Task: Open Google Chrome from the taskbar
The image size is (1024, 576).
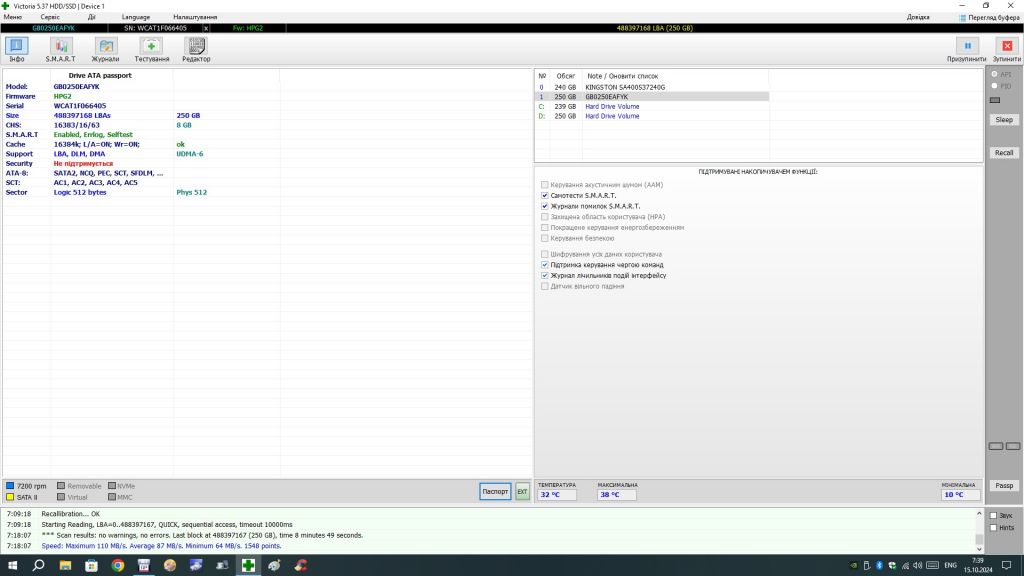Action: [x=118, y=566]
